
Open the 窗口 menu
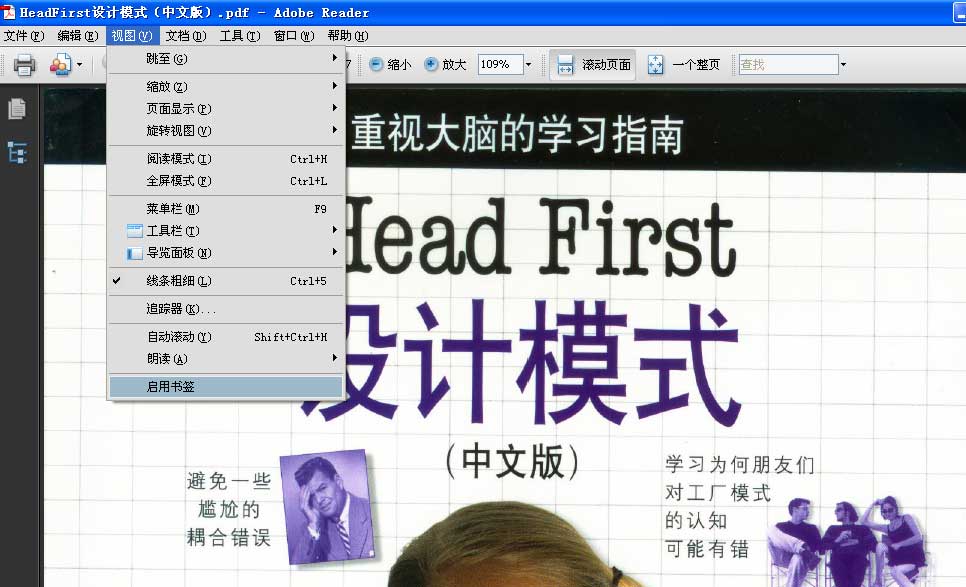tap(294, 36)
